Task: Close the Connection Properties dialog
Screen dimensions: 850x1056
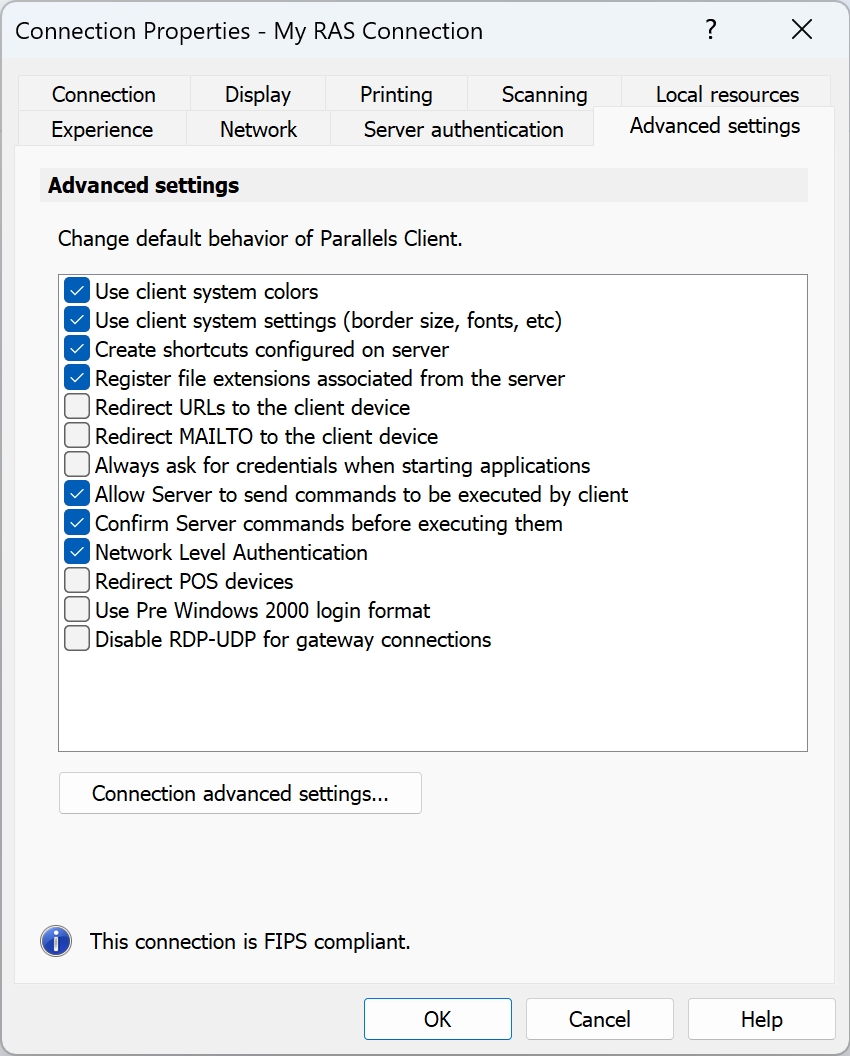Action: click(802, 30)
